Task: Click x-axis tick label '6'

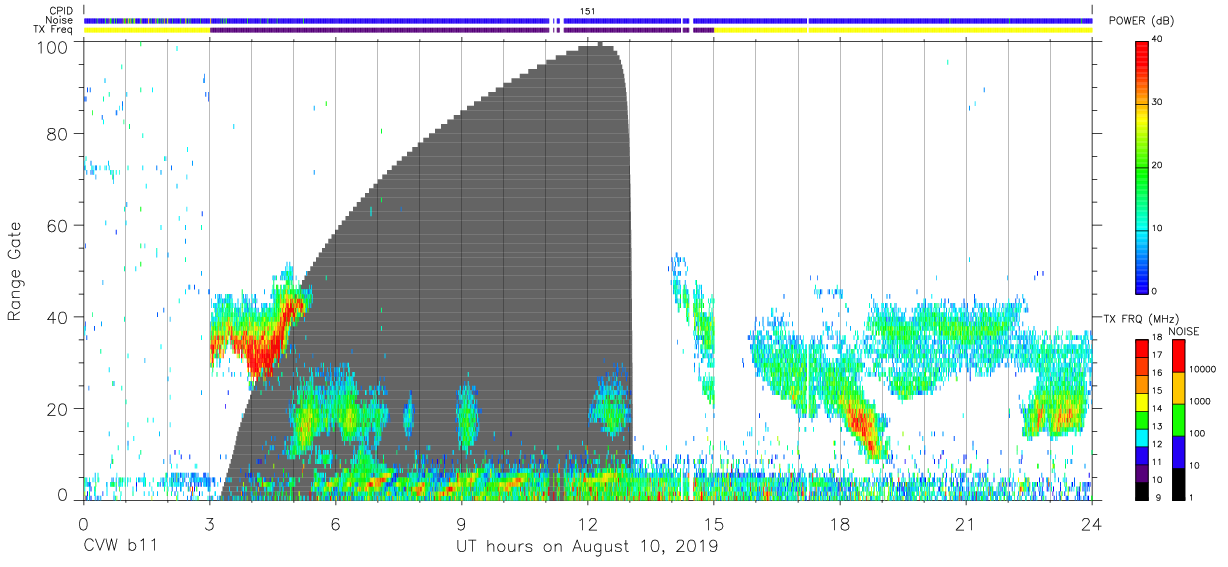Action: click(x=335, y=524)
